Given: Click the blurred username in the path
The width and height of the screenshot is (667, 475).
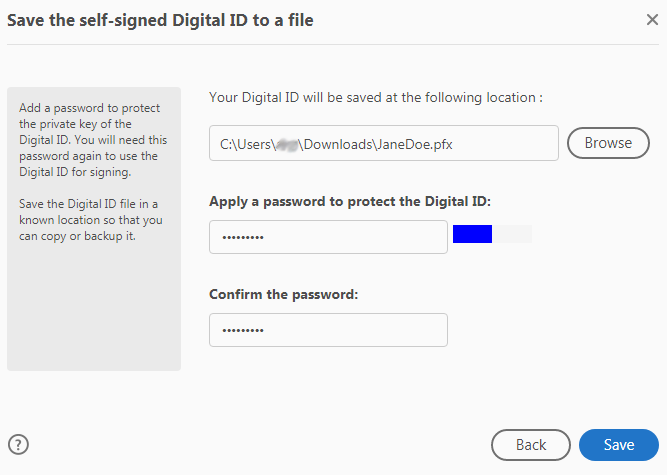Looking at the screenshot, I should click(x=290, y=143).
